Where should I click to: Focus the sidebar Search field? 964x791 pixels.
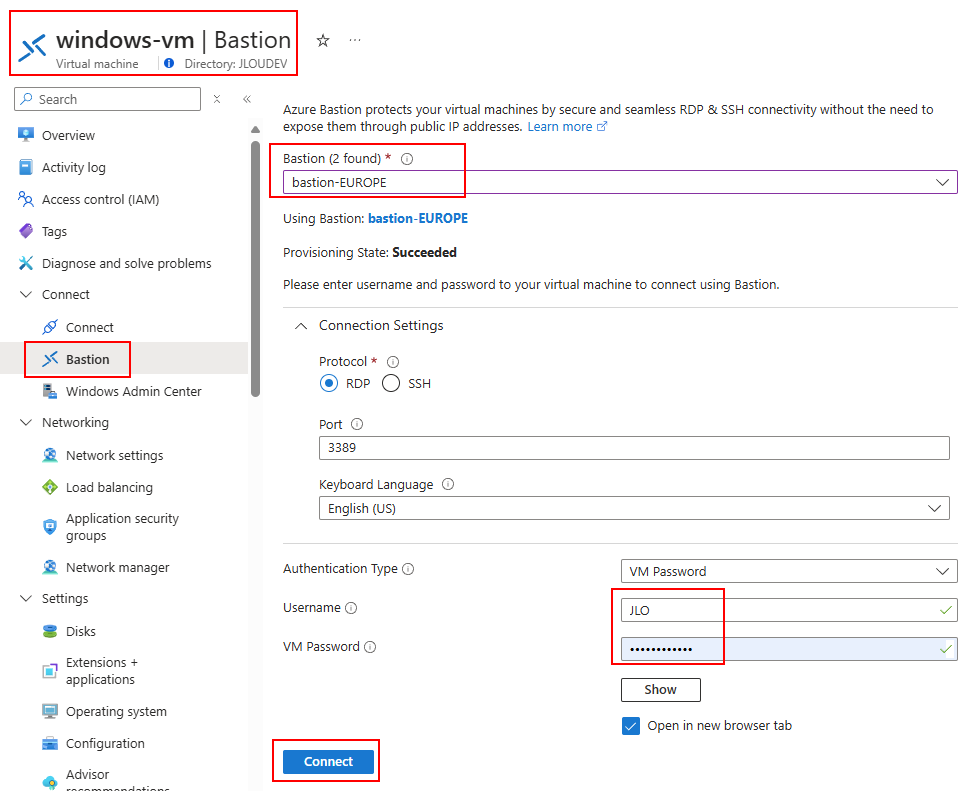point(108,99)
